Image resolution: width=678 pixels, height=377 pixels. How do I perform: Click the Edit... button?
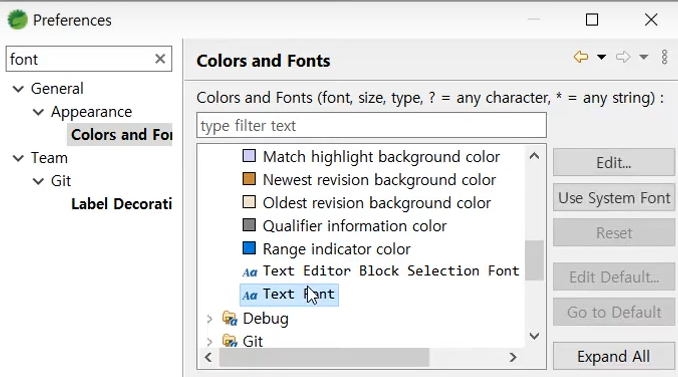[614, 163]
